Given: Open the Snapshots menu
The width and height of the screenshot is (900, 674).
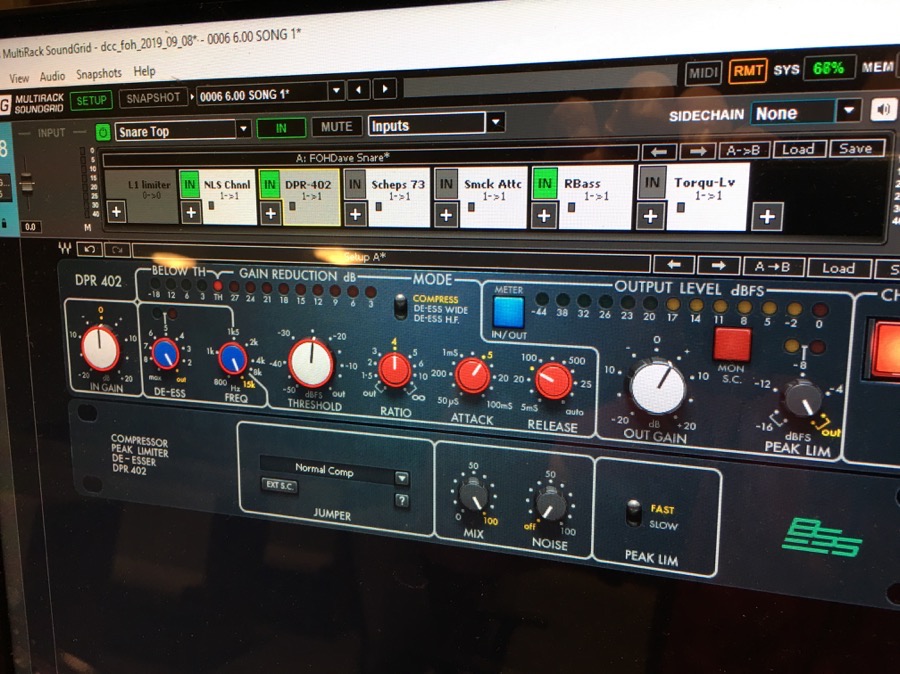Looking at the screenshot, I should point(99,73).
